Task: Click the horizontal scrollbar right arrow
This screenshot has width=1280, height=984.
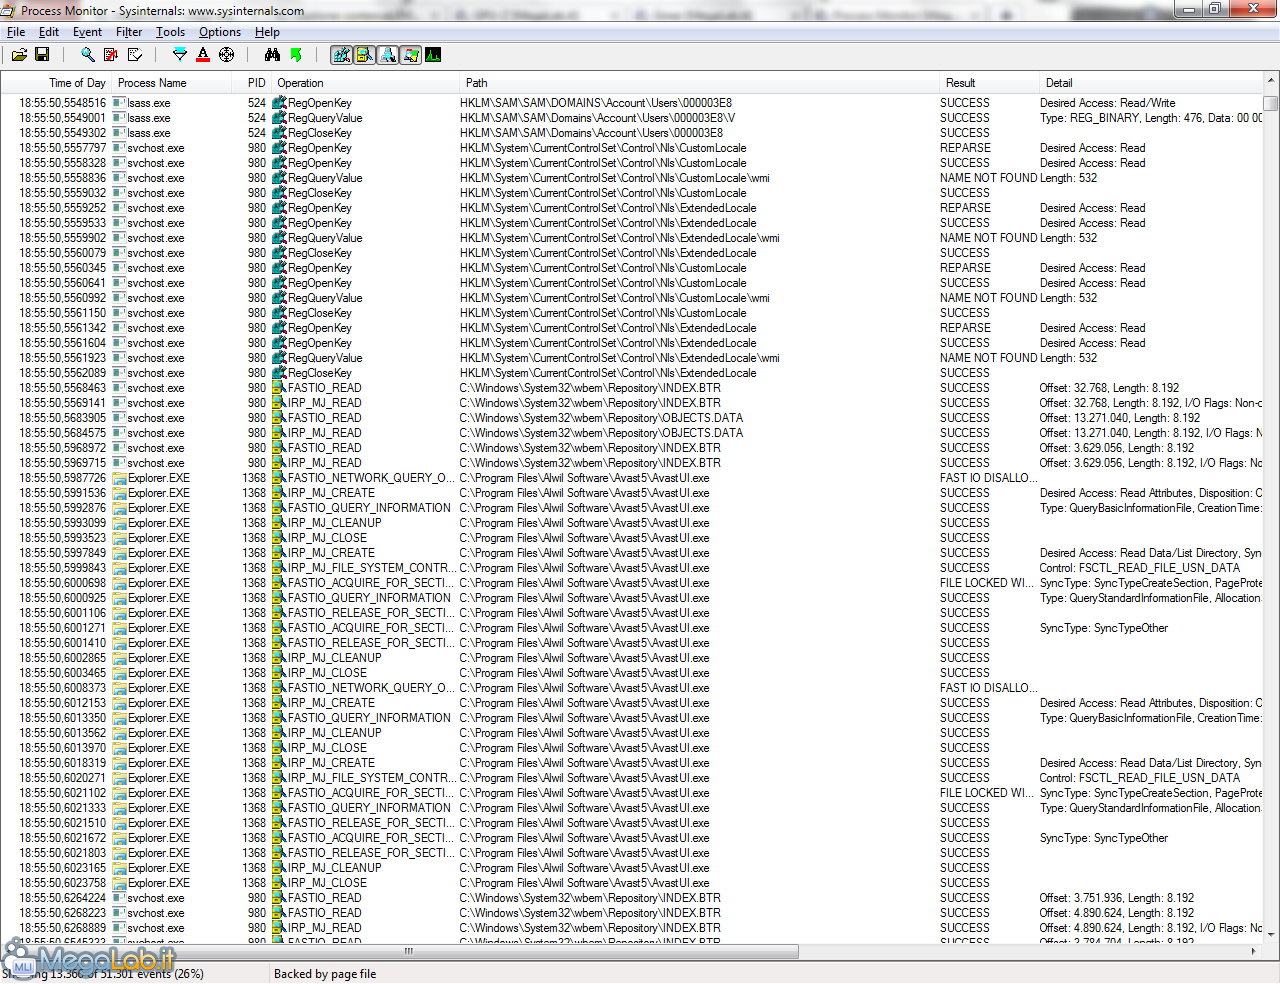Action: pos(1254,951)
